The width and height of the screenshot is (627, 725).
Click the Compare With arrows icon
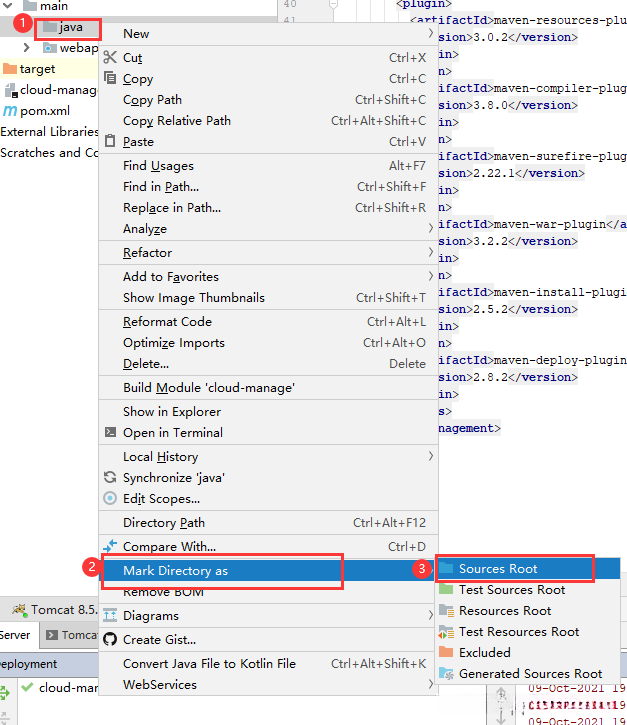(x=110, y=546)
